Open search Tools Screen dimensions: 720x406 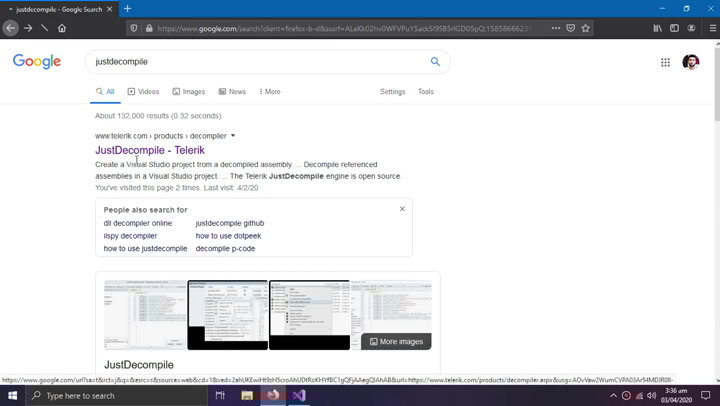426,91
